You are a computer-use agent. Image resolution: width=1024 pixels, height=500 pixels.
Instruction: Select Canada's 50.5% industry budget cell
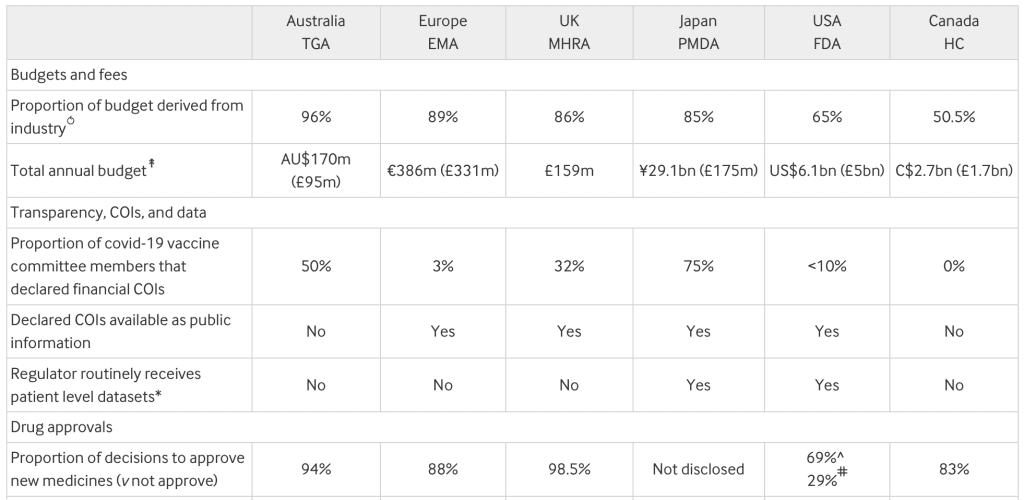pos(953,117)
